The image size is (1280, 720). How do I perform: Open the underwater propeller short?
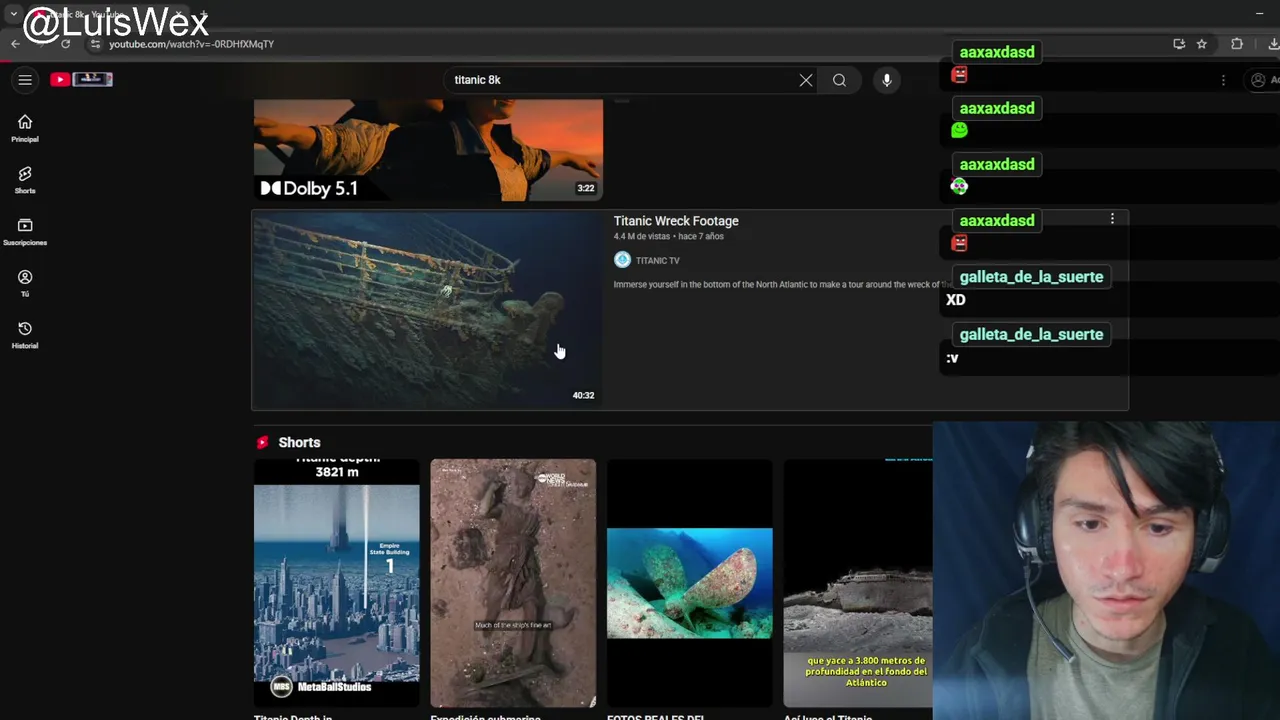(690, 583)
